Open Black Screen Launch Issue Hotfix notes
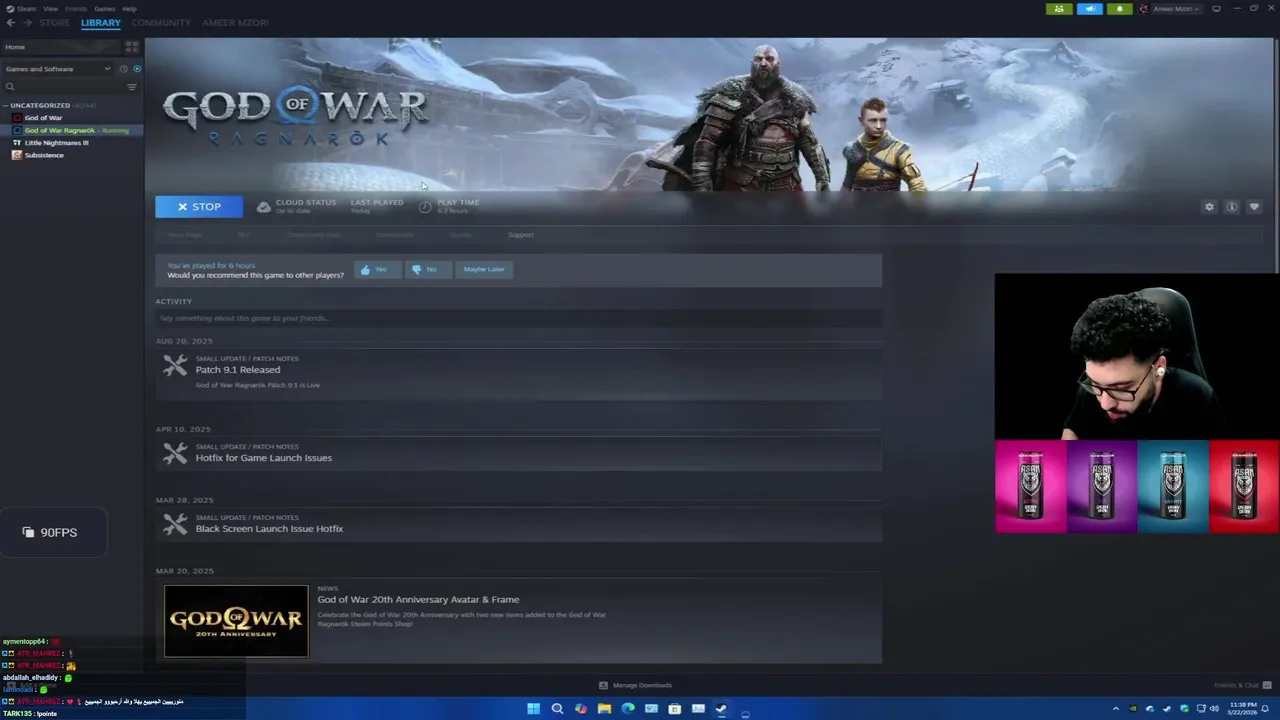The height and width of the screenshot is (720, 1280). [x=269, y=529]
